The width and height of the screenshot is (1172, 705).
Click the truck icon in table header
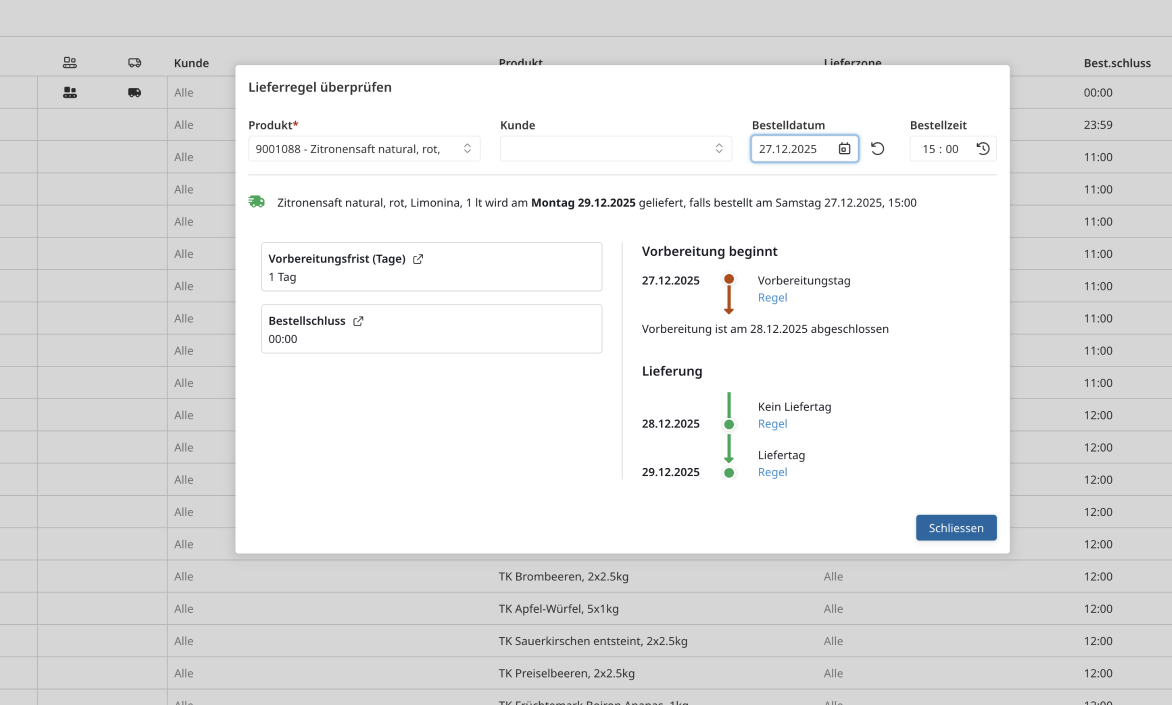pyautogui.click(x=134, y=63)
